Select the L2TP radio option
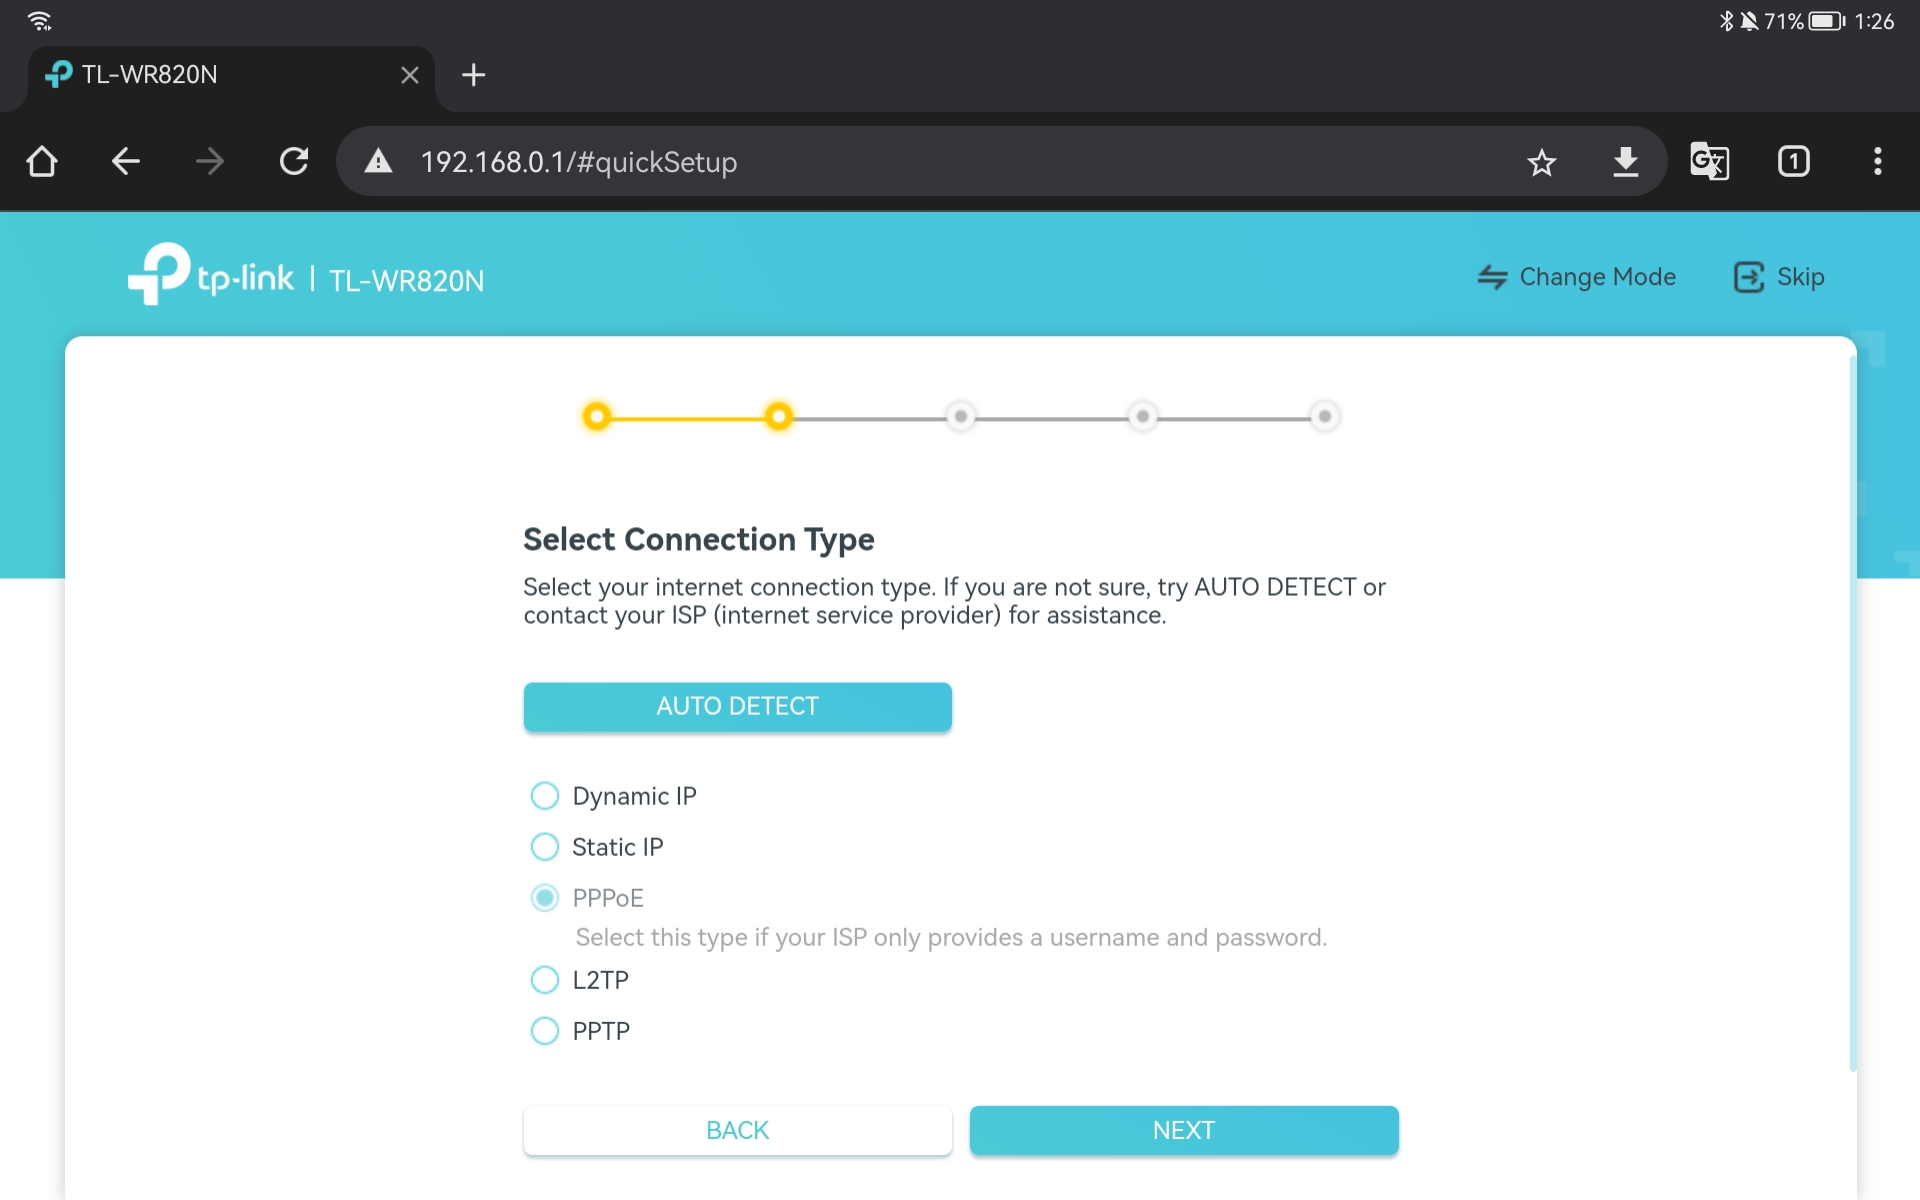 click(545, 980)
